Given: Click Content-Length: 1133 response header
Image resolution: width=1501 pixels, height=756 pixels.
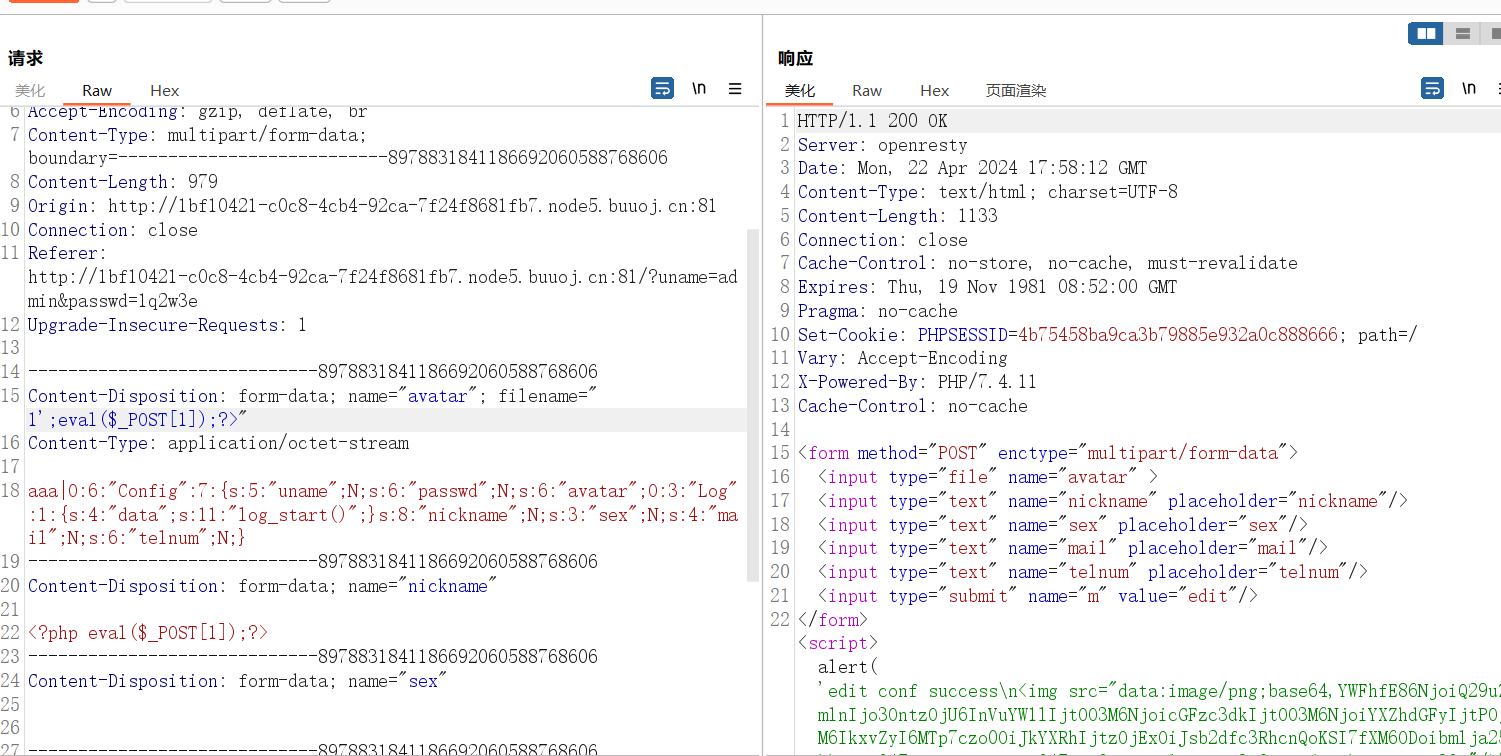Looking at the screenshot, I should coord(897,216).
